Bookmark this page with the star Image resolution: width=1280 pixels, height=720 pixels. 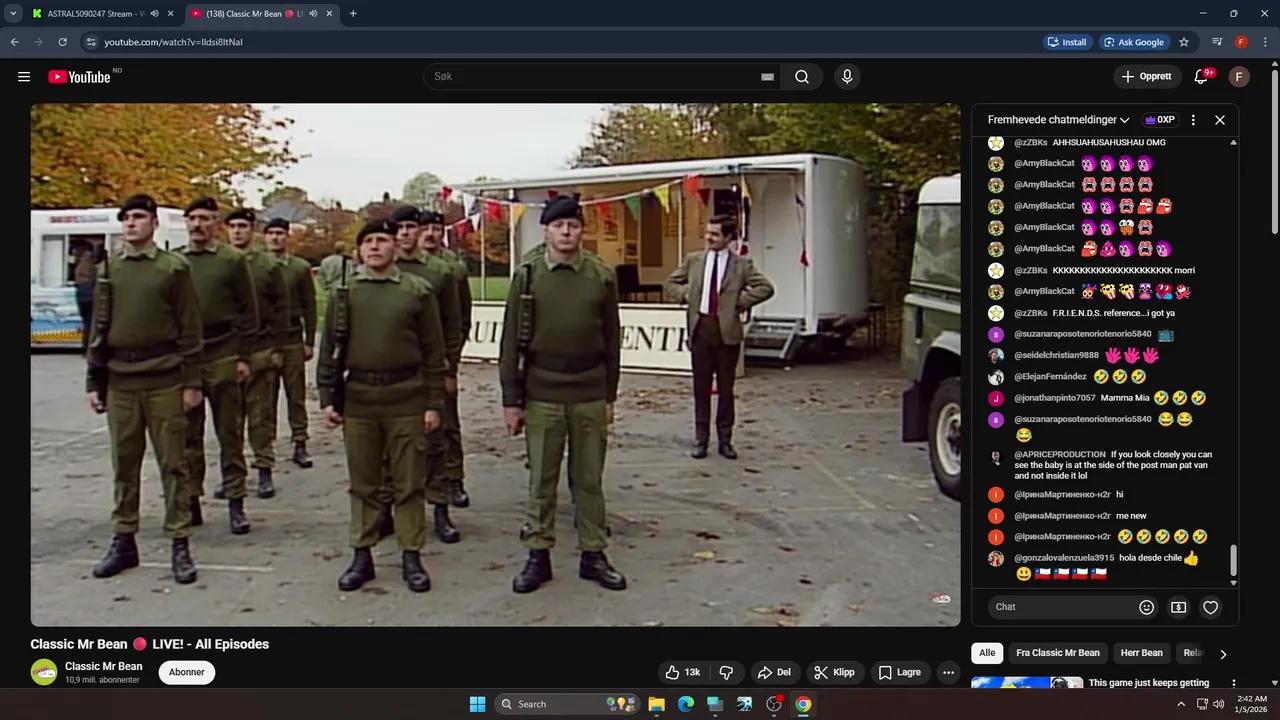pos(1184,42)
